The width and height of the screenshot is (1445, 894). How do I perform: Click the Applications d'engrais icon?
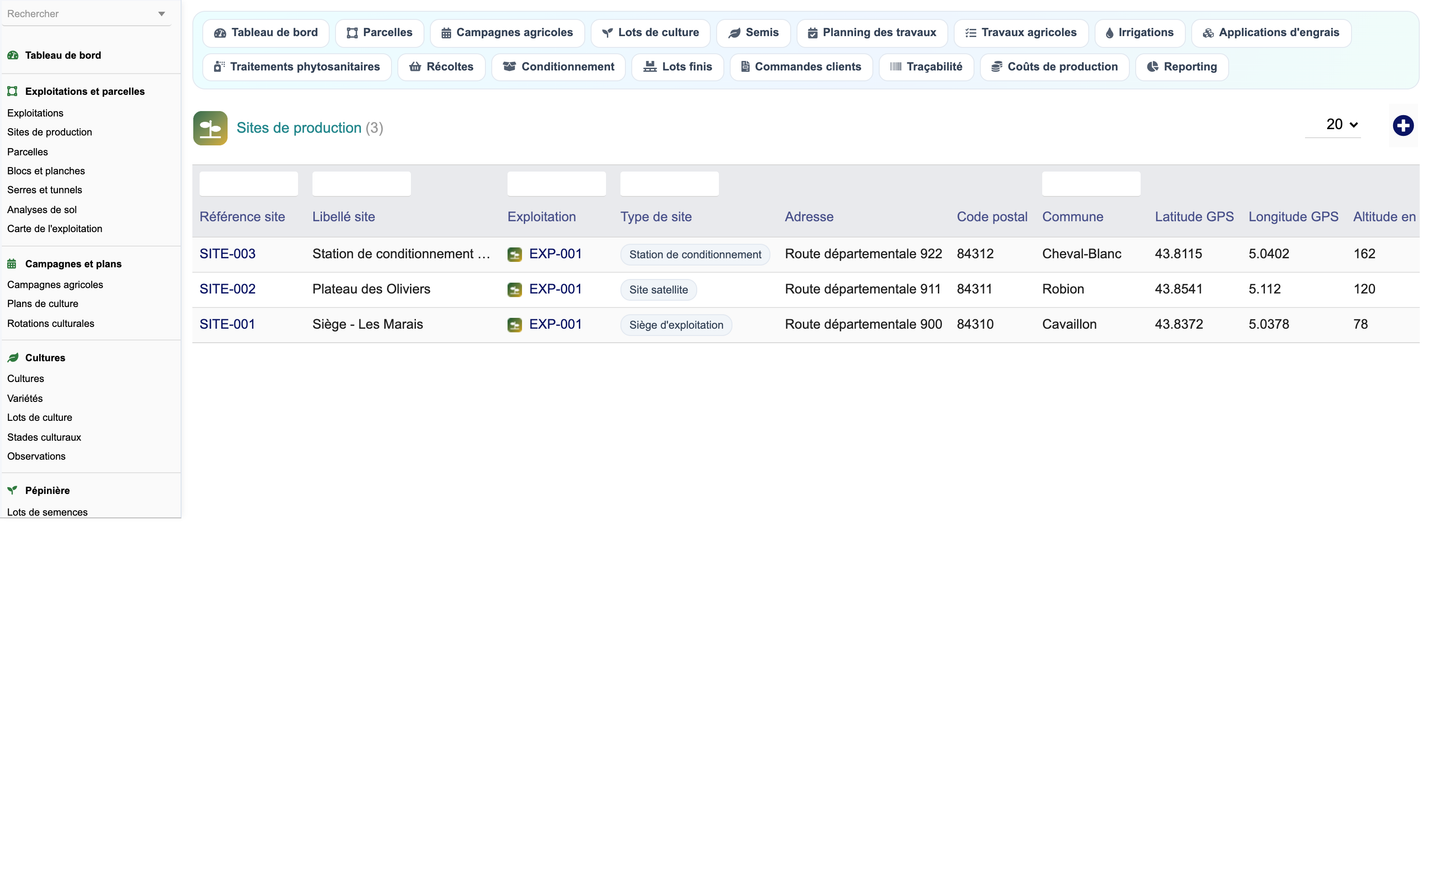pos(1208,33)
